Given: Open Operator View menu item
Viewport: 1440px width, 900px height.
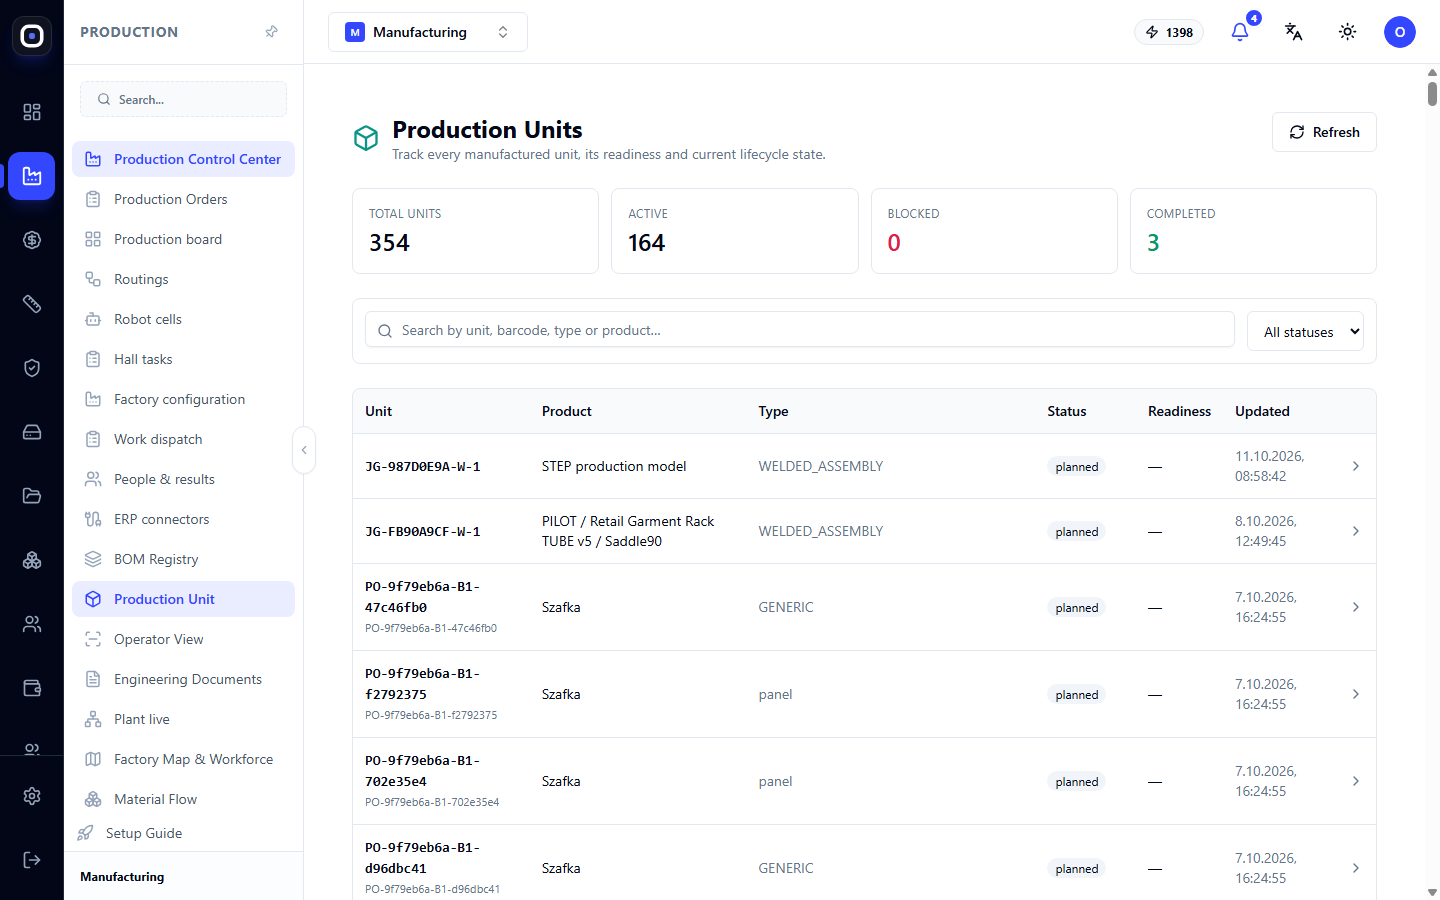Looking at the screenshot, I should pos(184,639).
